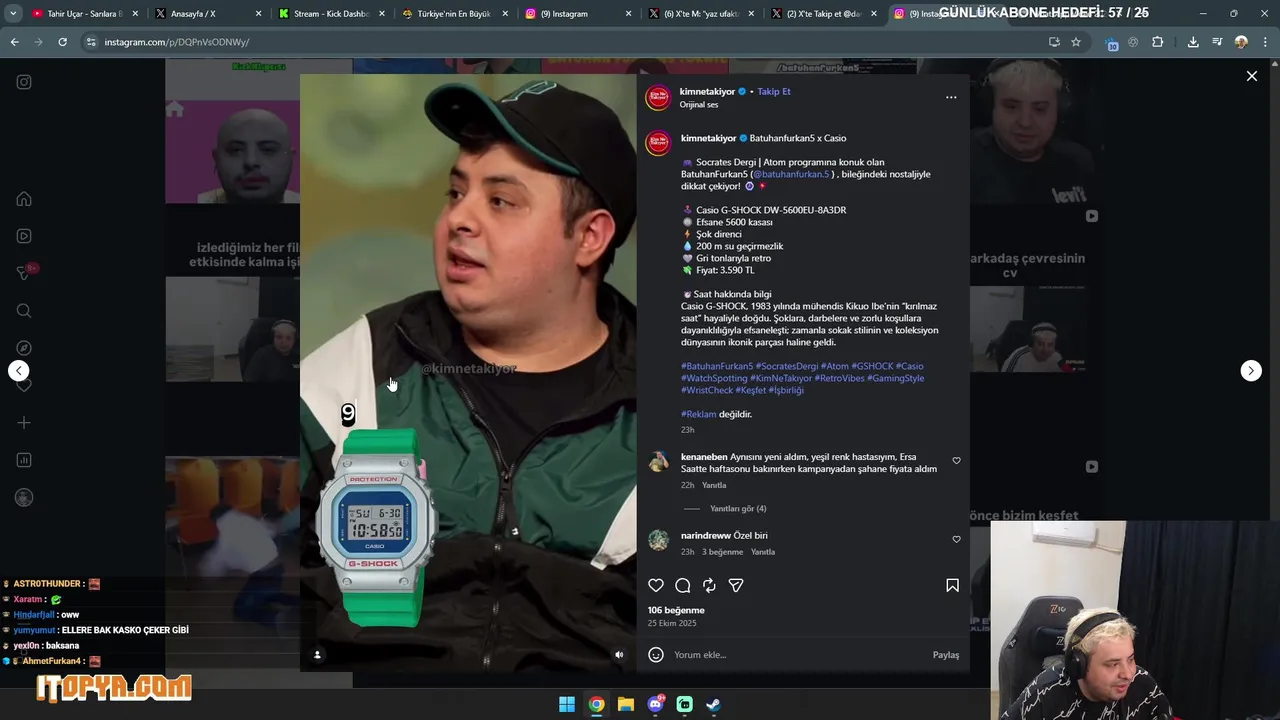1280x720 pixels.
Task: Click the kimnetakiyor username in the post header
Action: pos(707,91)
